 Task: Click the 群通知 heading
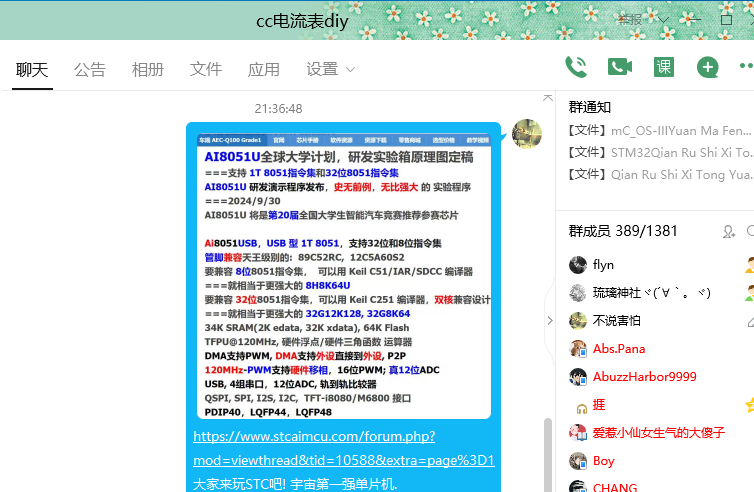[590, 107]
